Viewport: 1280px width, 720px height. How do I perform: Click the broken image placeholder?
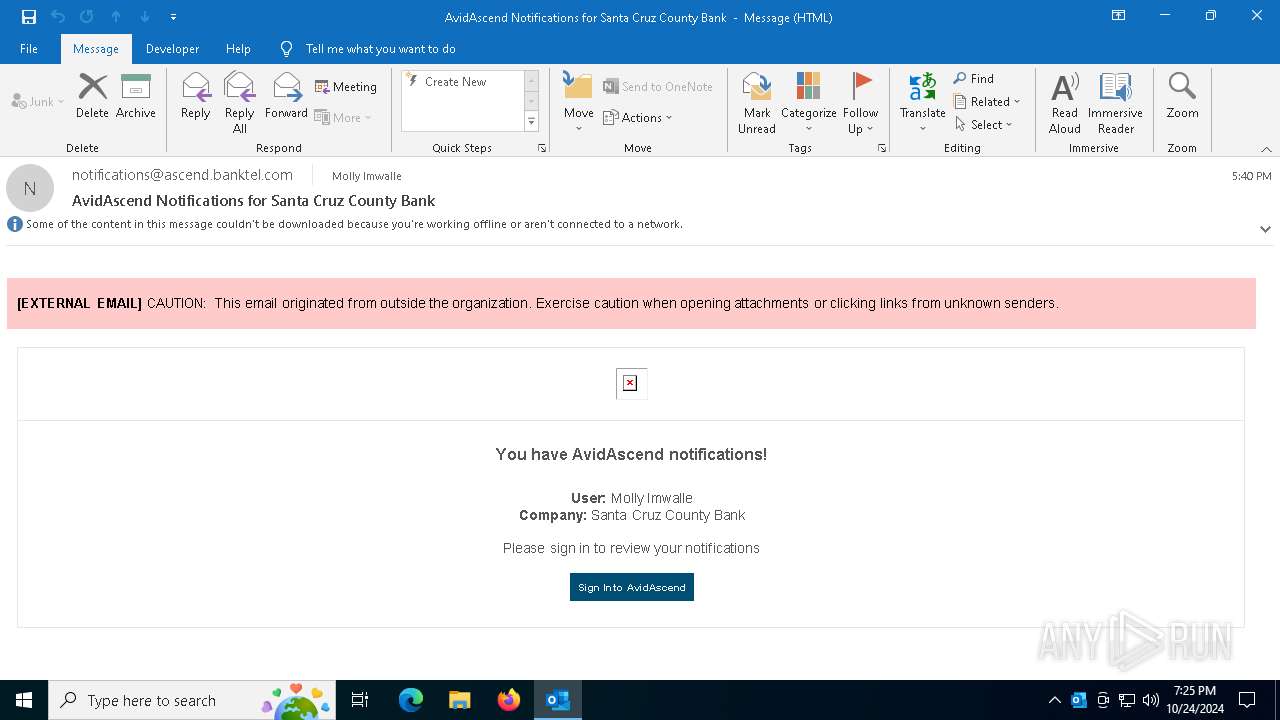click(630, 383)
